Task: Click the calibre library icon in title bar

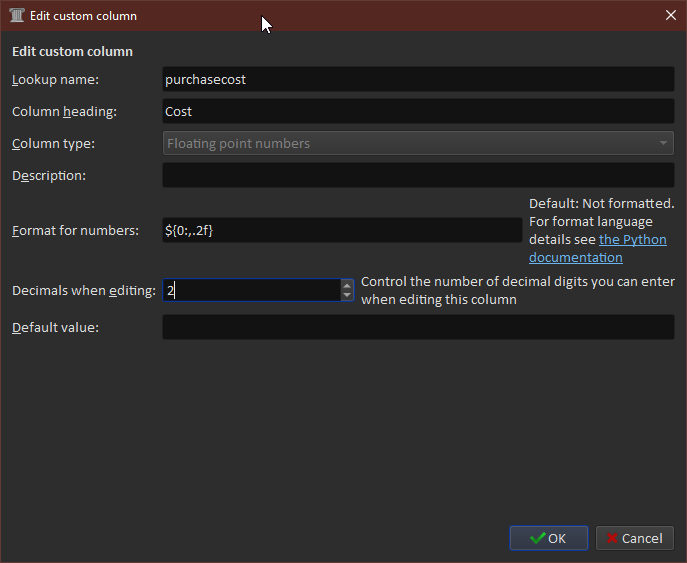Action: (17, 16)
